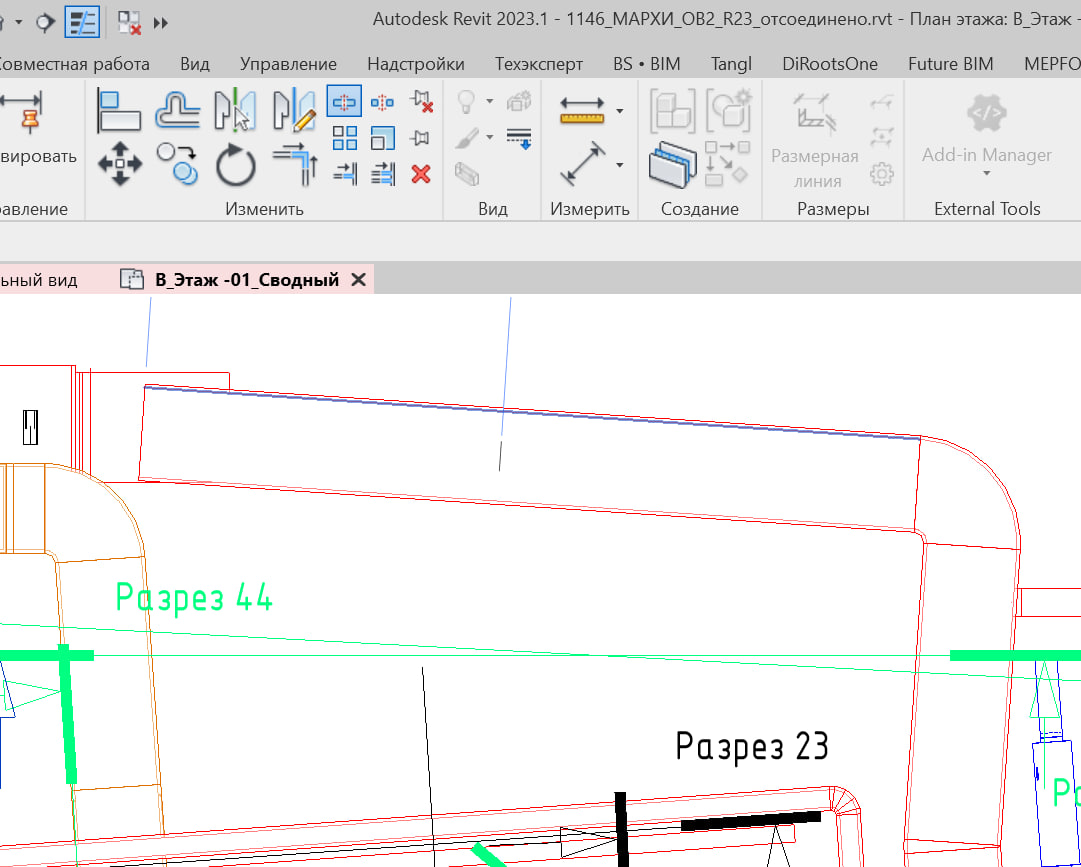
Task: Choose Mirror - Pick Axis tool
Action: point(235,110)
